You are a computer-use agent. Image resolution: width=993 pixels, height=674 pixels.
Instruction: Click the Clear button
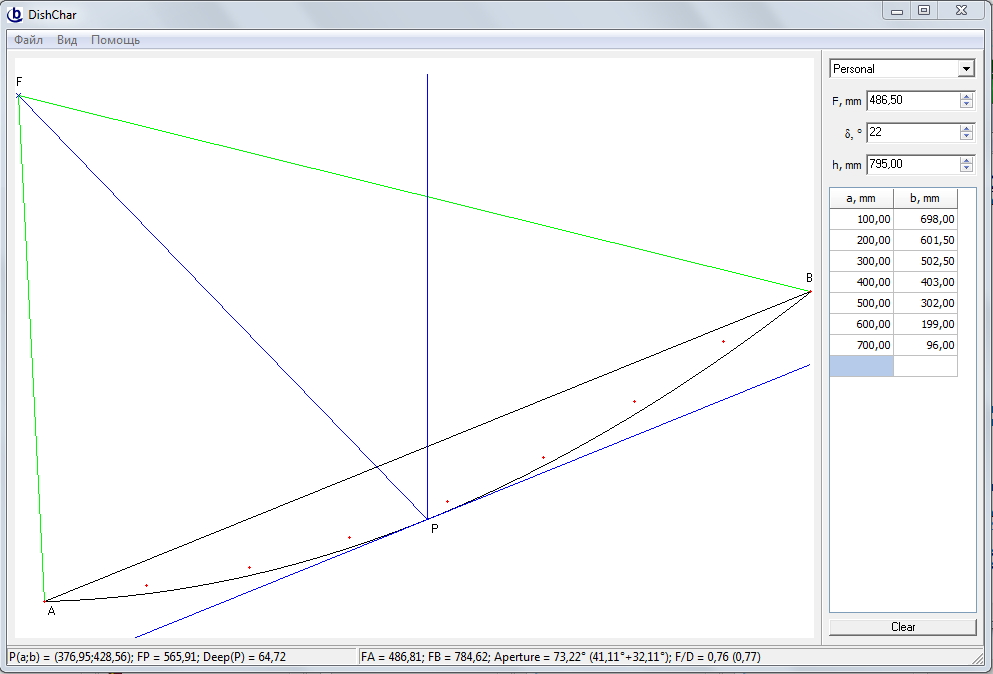902,626
